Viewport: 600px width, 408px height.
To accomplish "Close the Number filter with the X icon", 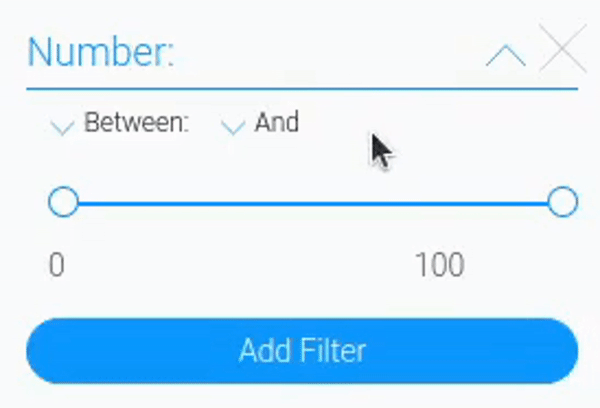I will 562,50.
